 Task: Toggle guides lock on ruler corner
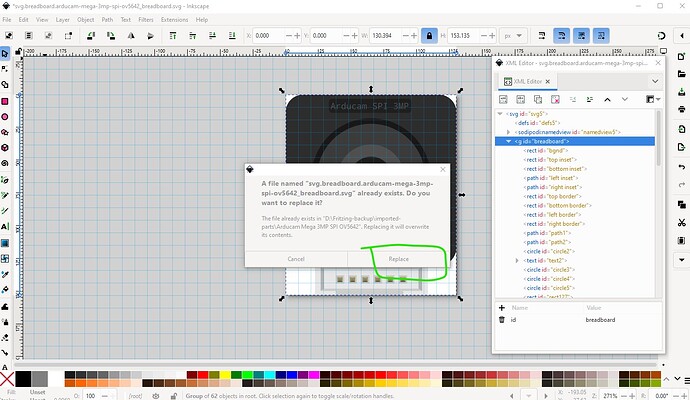pyautogui.click(x=18, y=51)
